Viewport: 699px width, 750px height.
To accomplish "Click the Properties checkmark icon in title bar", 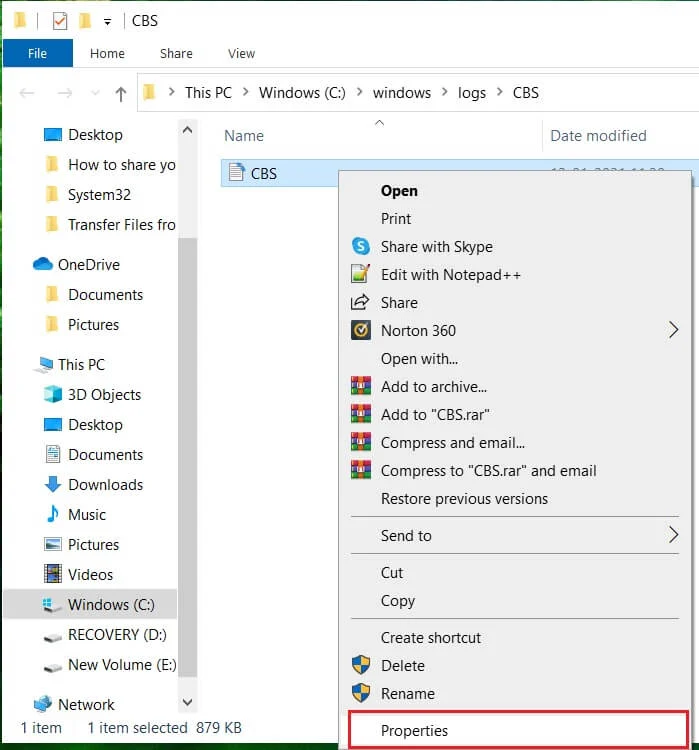I will [x=60, y=21].
